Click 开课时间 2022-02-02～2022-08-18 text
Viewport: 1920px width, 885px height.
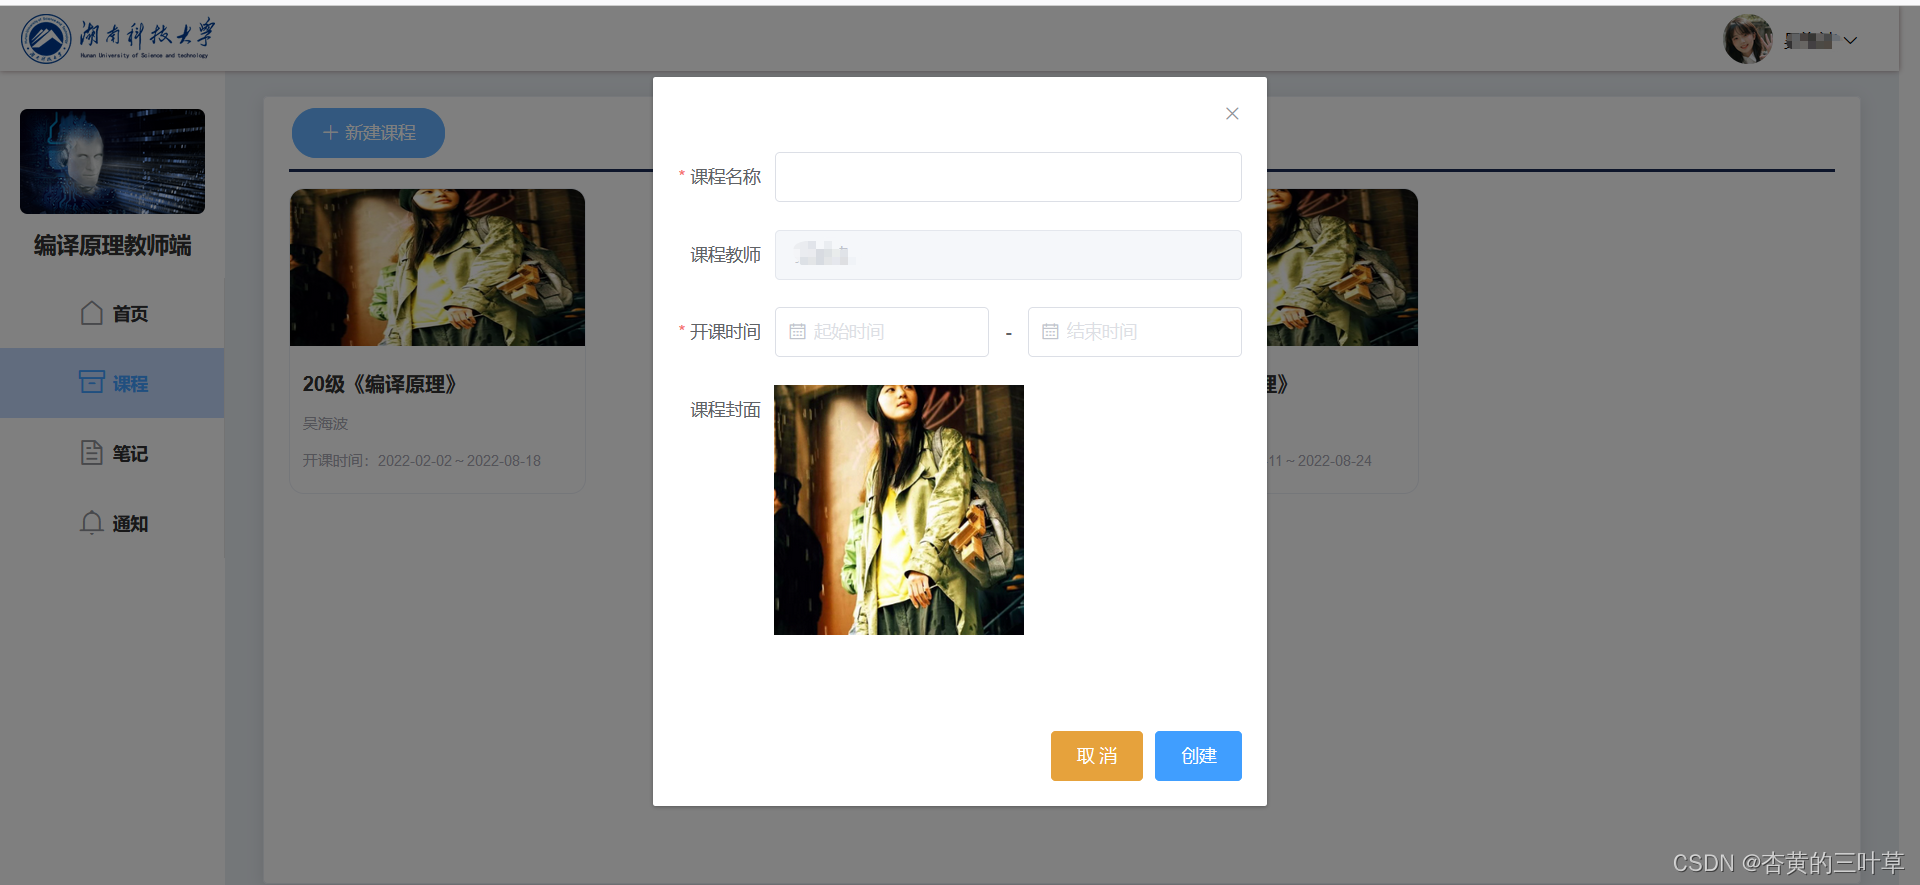click(421, 461)
